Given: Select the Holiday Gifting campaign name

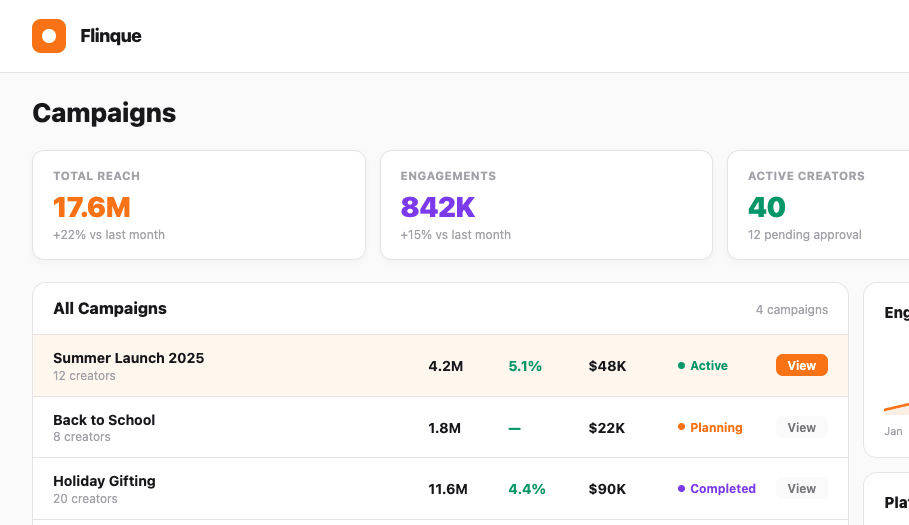Looking at the screenshot, I should pos(104,481).
